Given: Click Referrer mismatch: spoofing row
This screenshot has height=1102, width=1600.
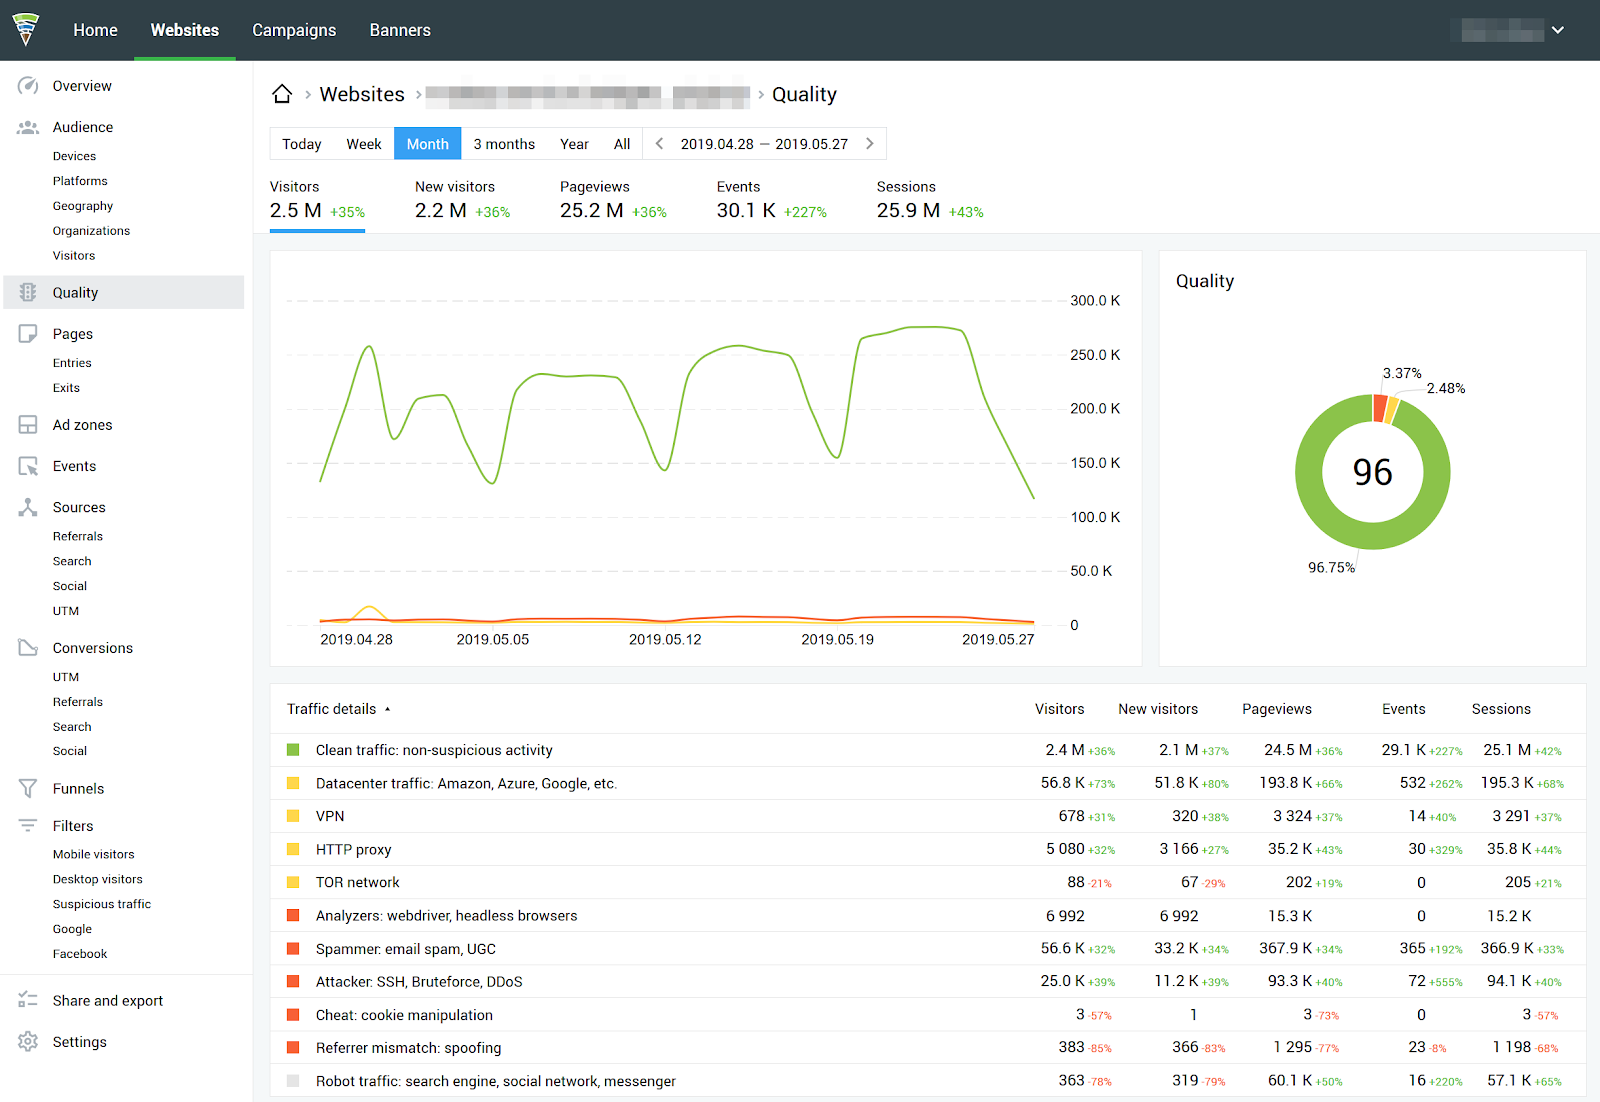Looking at the screenshot, I should tap(928, 1047).
